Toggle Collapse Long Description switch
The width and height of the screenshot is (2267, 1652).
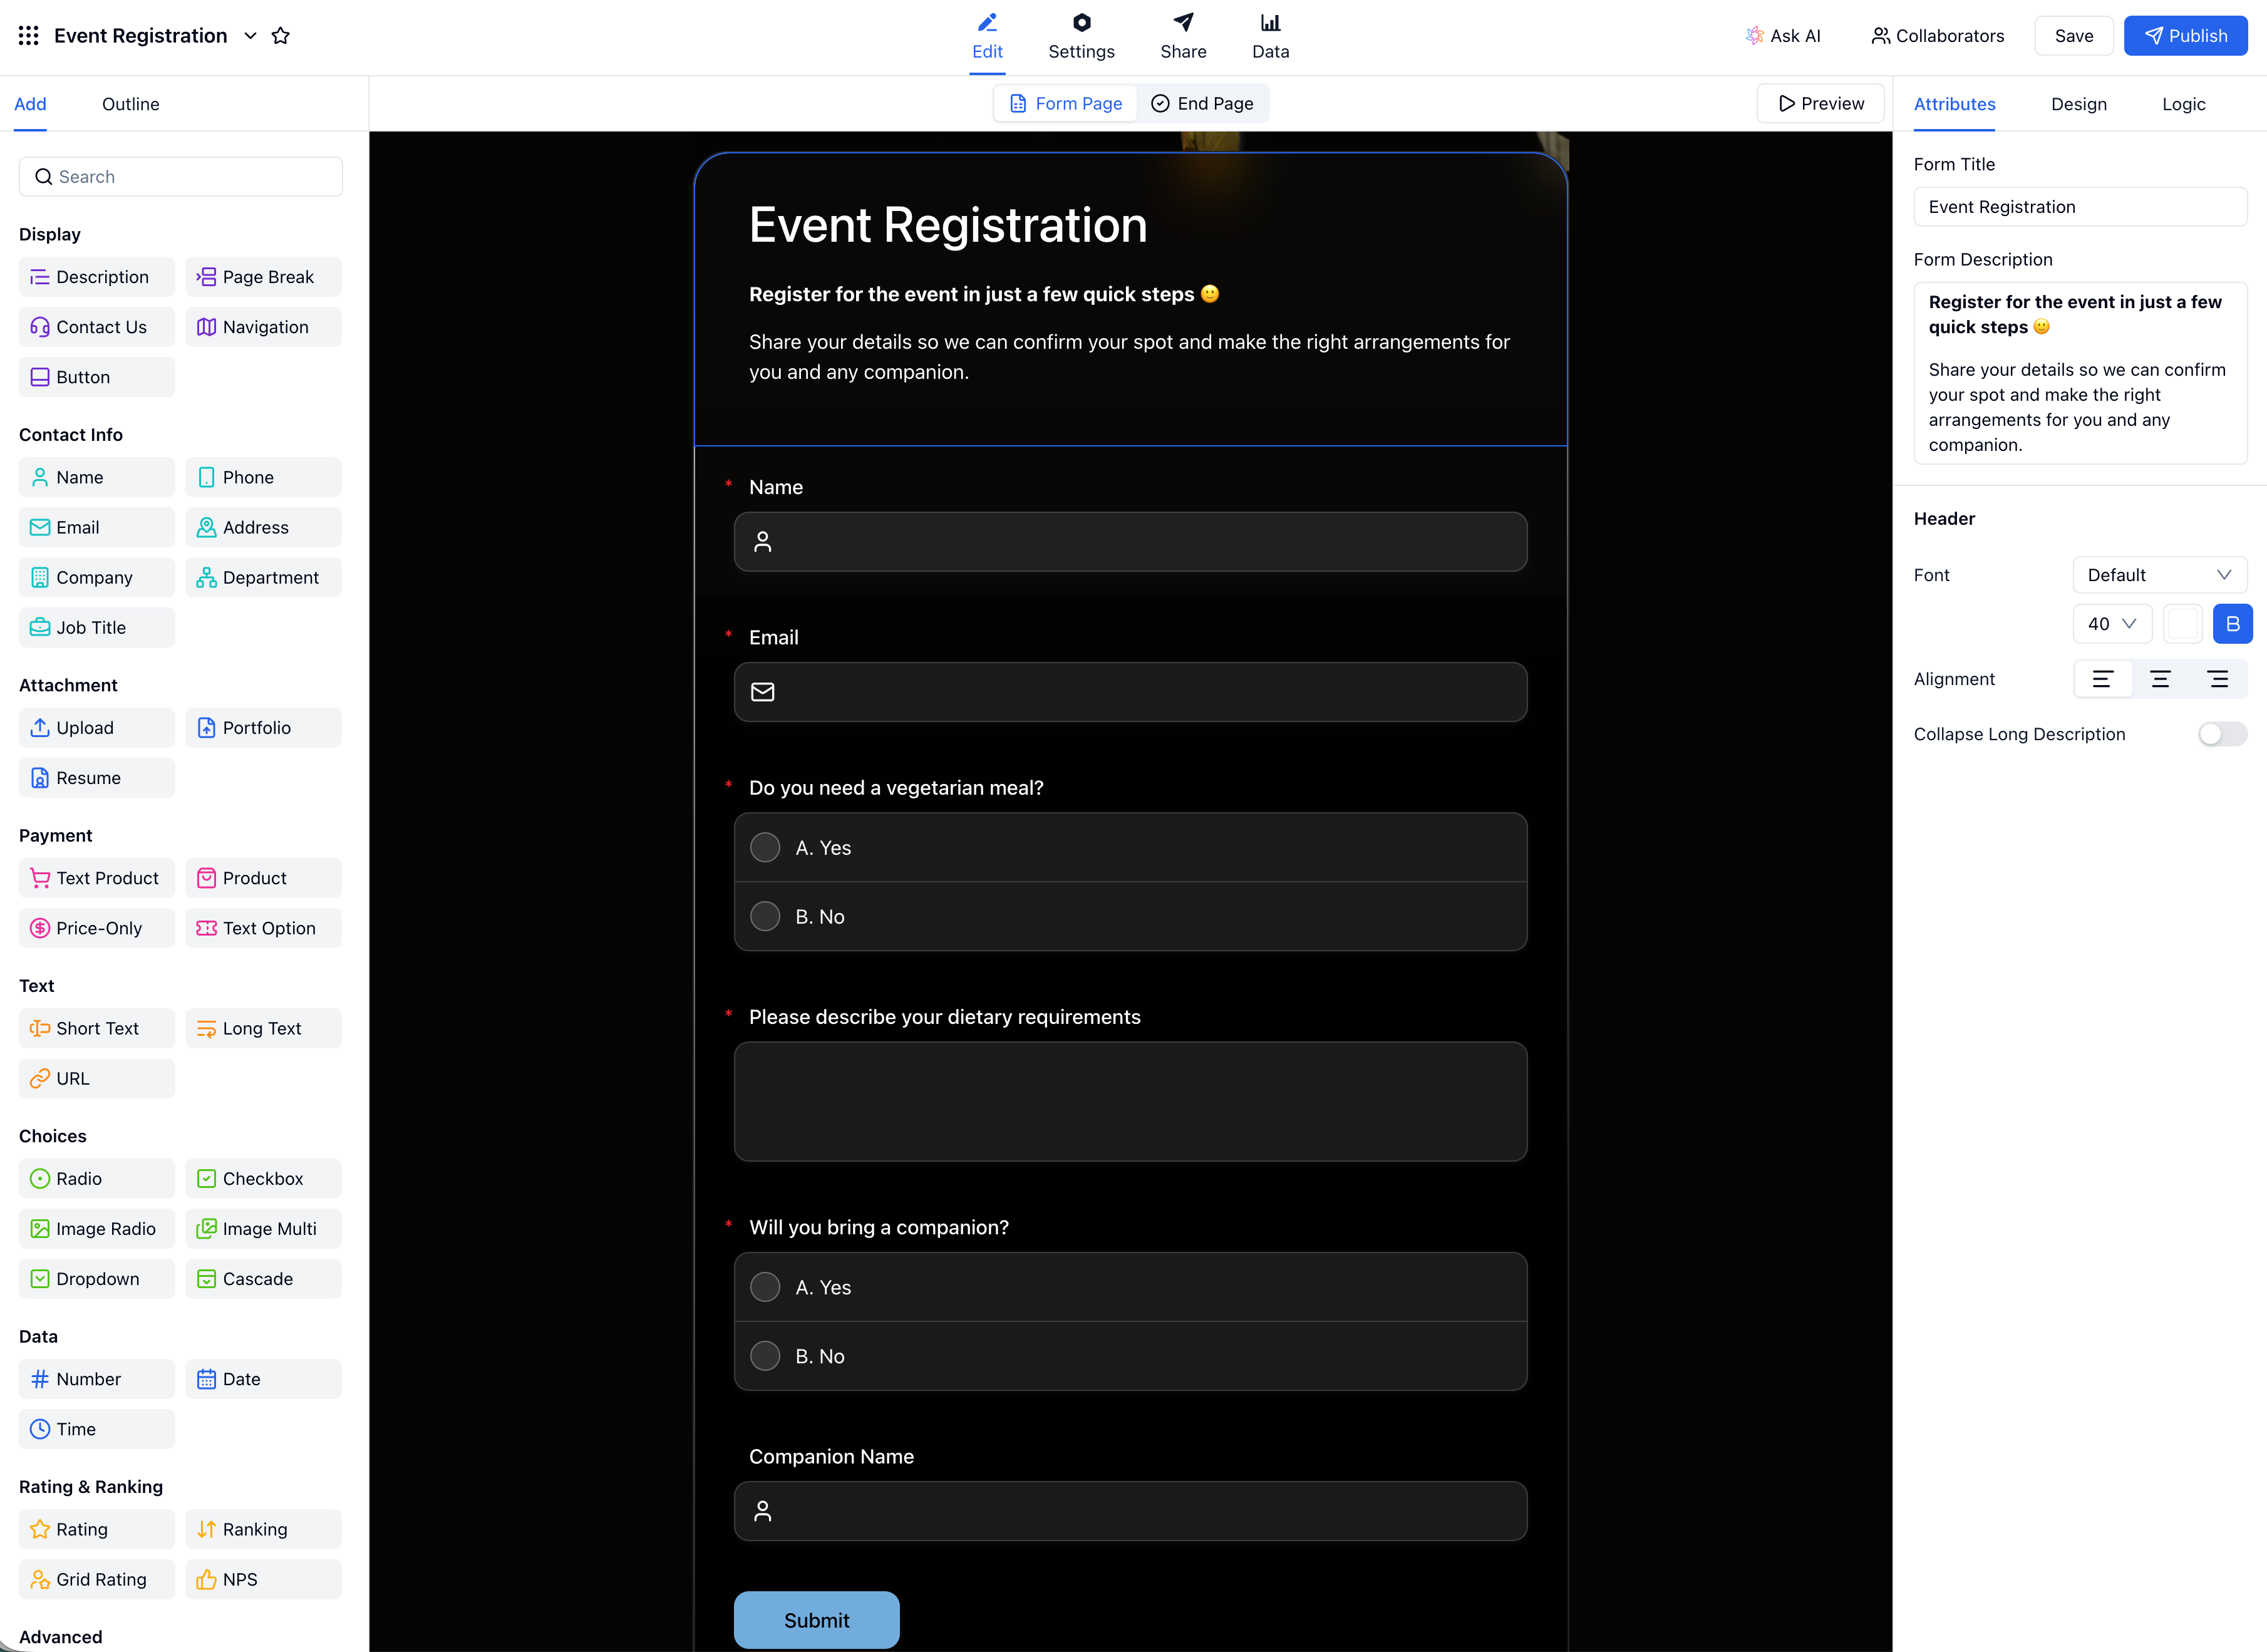2222,733
